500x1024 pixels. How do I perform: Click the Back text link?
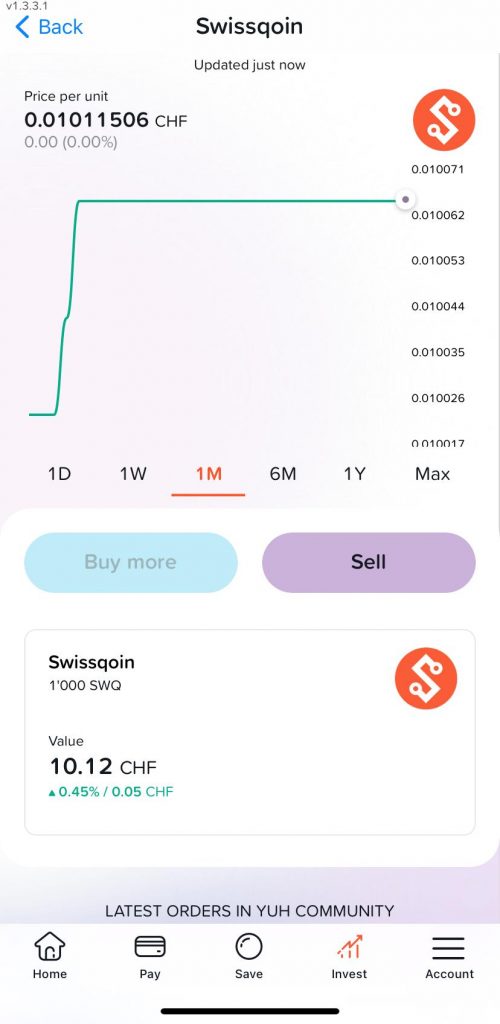click(x=61, y=27)
